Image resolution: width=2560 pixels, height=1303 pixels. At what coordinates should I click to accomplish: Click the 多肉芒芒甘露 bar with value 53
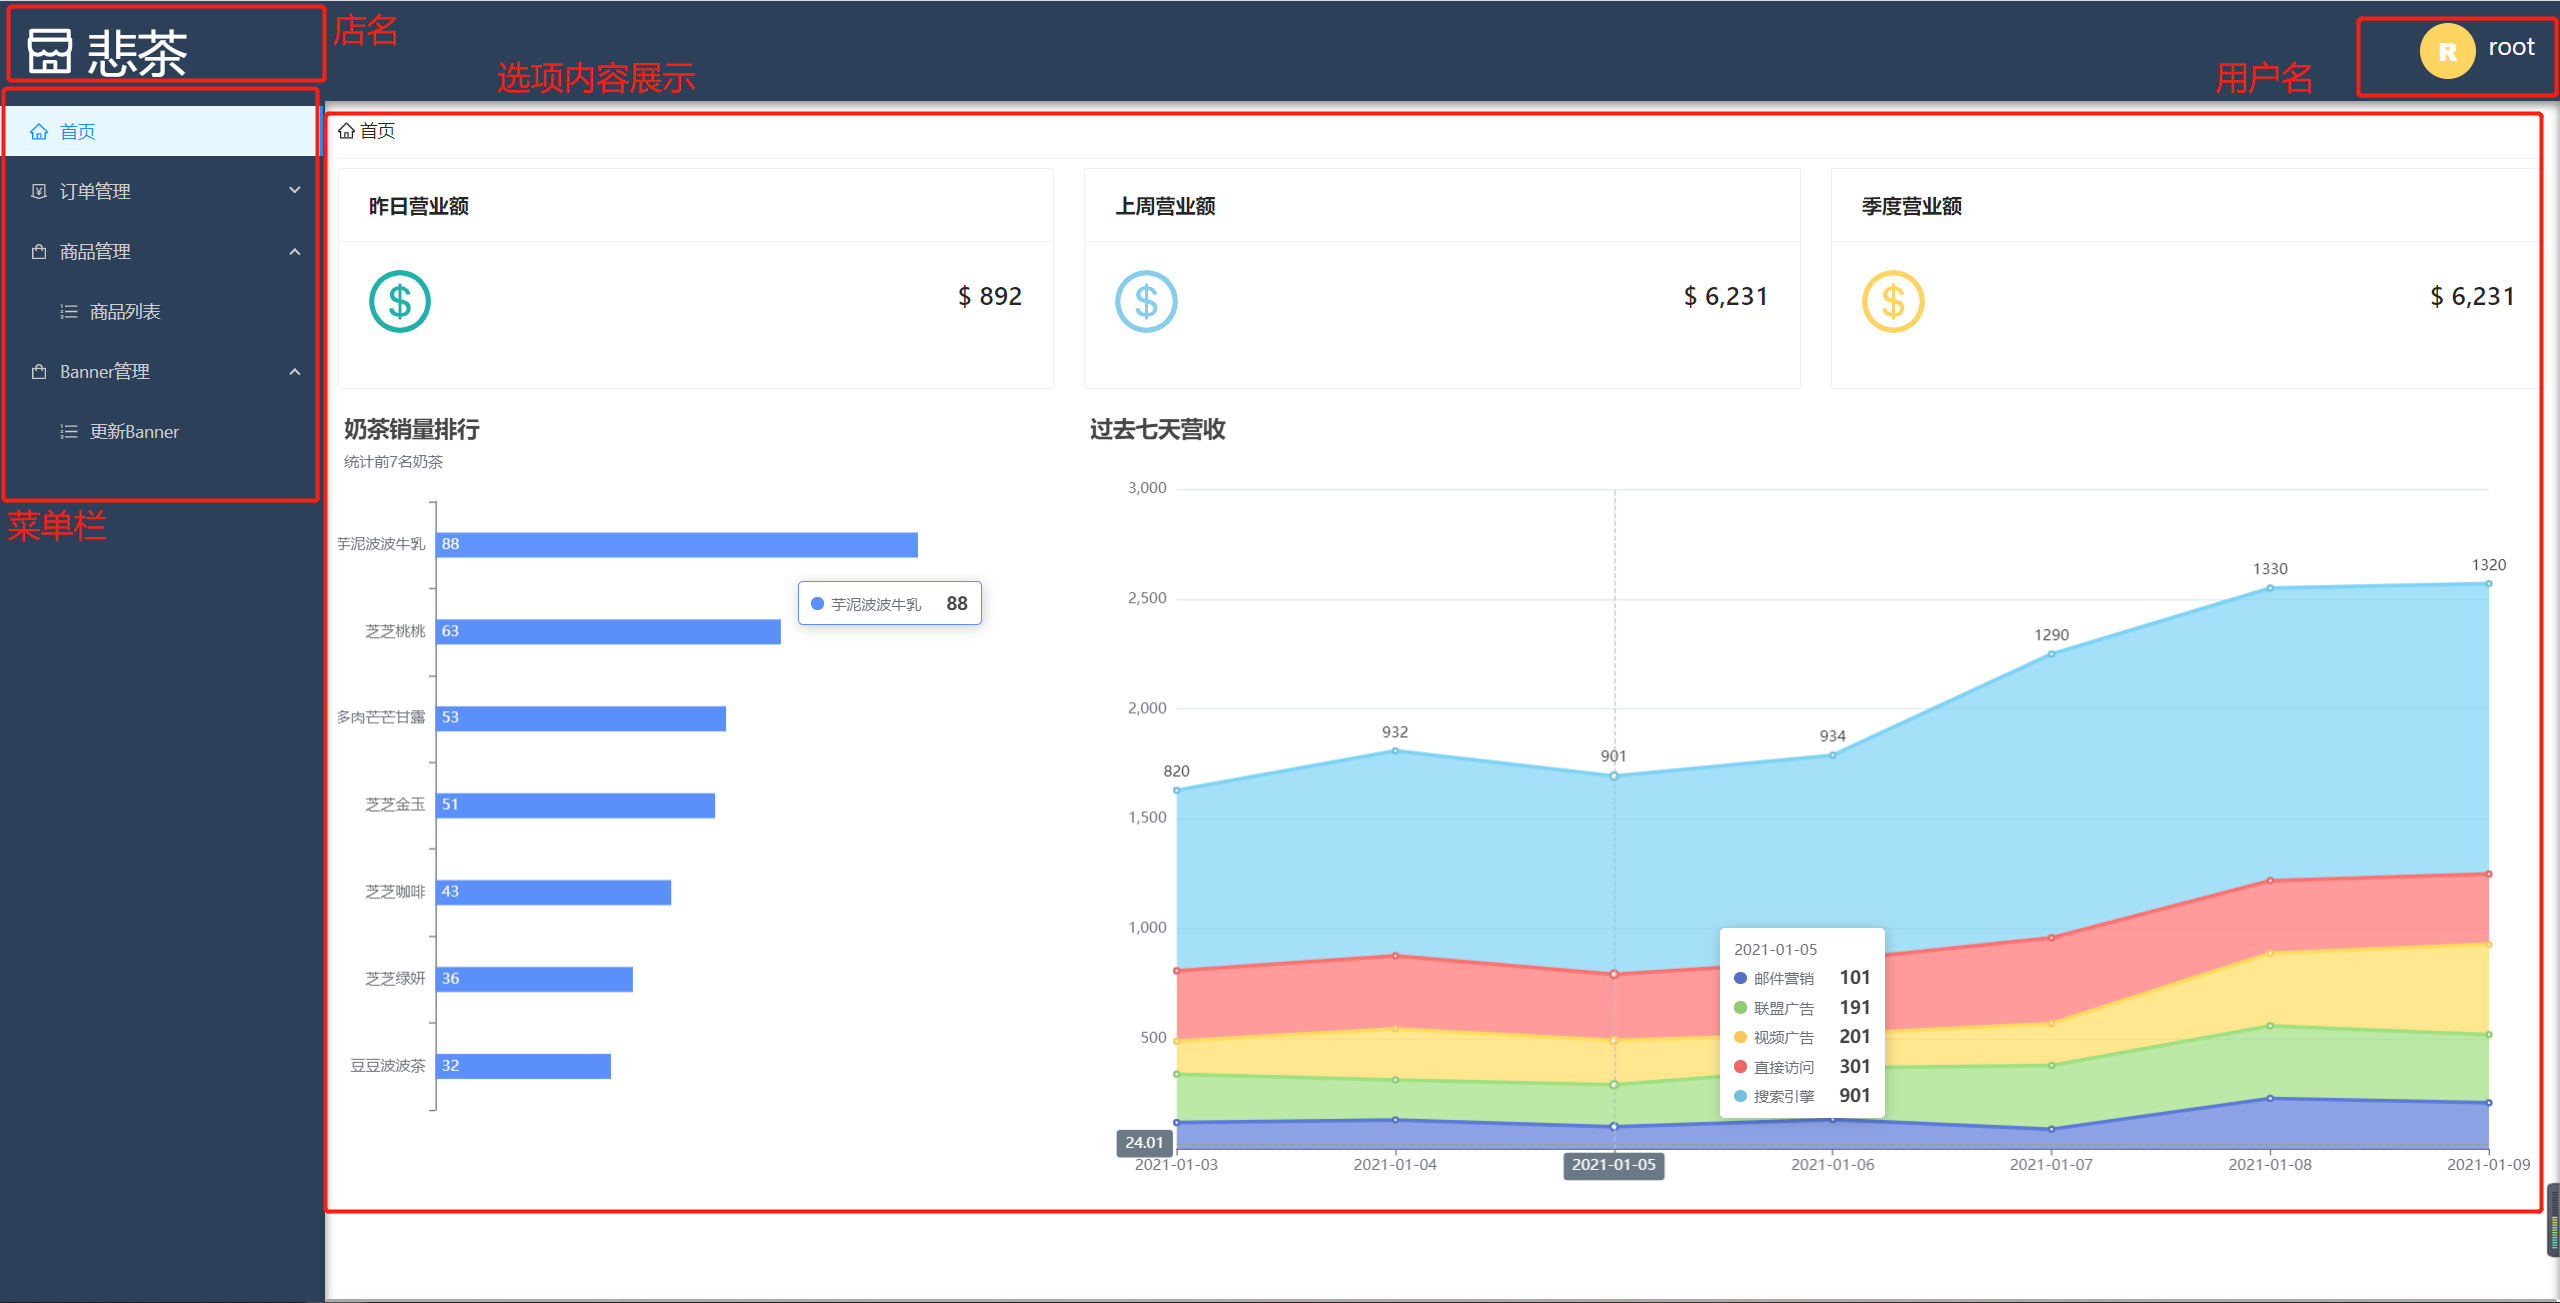(581, 718)
